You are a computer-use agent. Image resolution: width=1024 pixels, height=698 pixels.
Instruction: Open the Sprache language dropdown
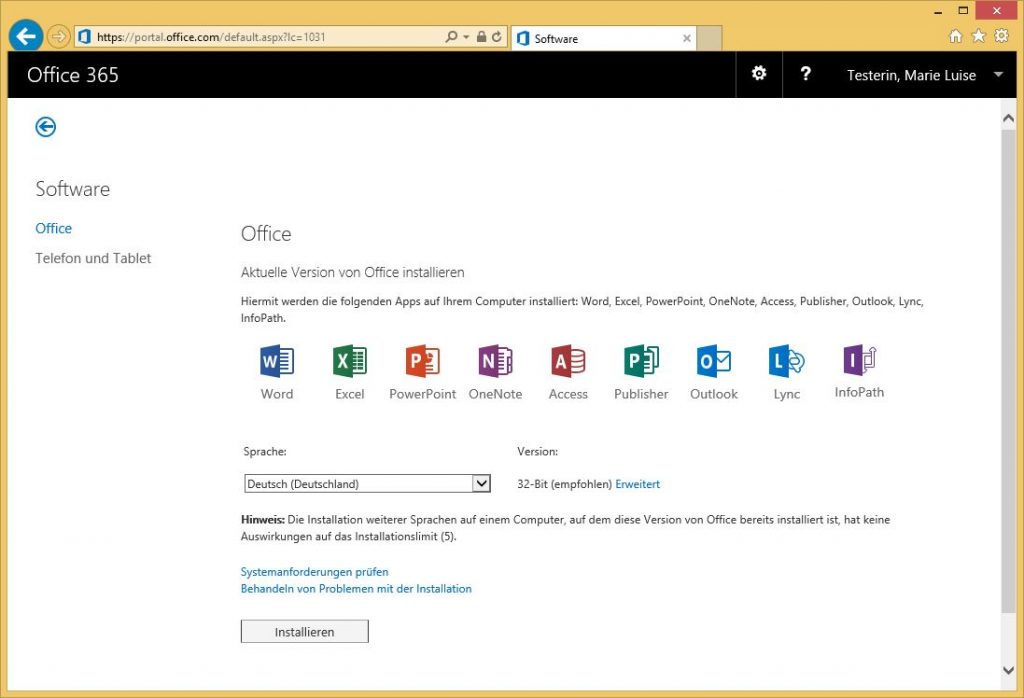[367, 484]
